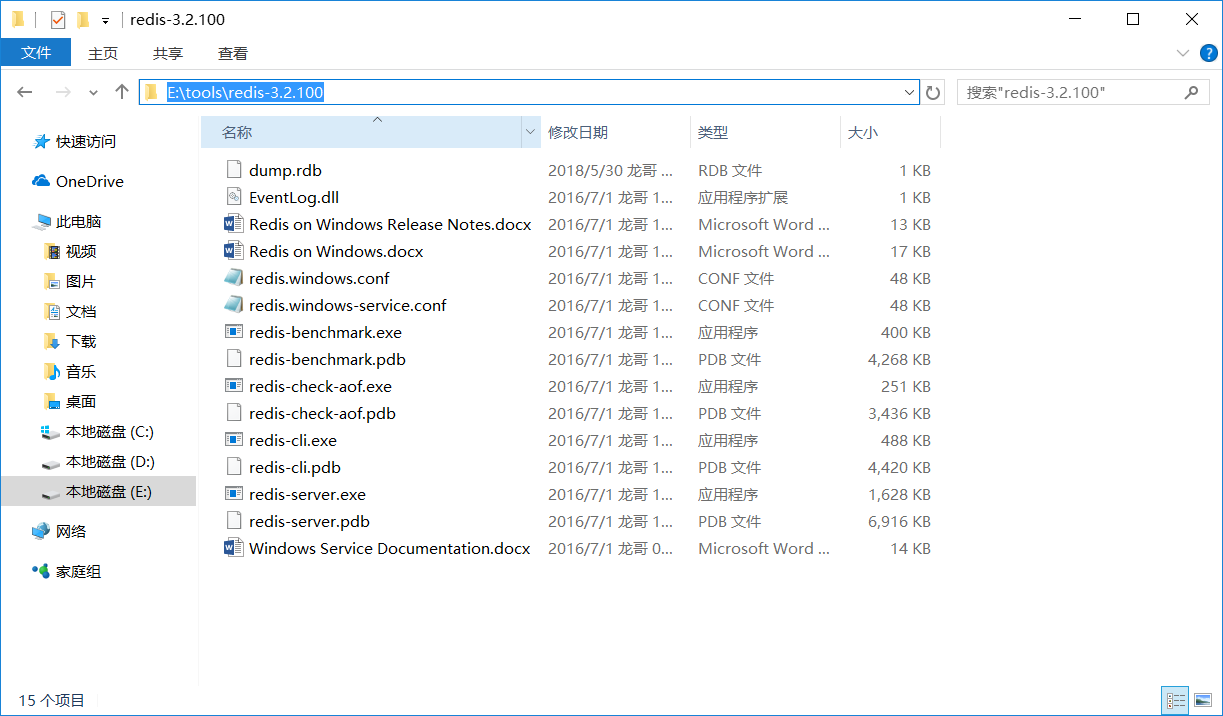
Task: Sort by the 大小 column header
Action: tap(890, 132)
